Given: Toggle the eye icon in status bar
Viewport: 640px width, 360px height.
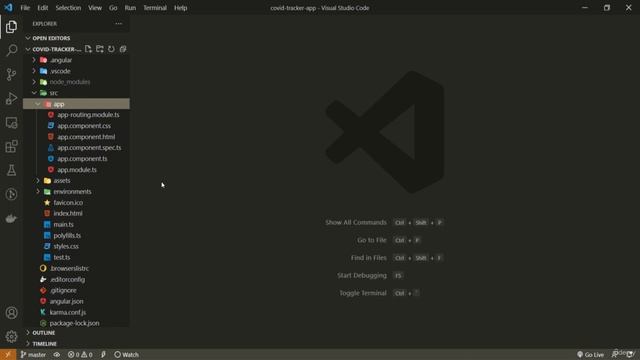Looking at the screenshot, I should coord(57,355).
